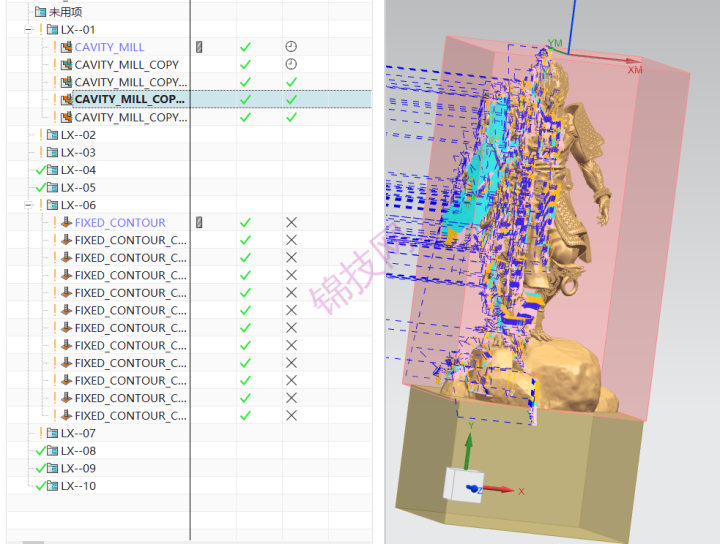720x544 pixels.
Task: Click the folder icon beside LX--03
Action: tap(52, 152)
